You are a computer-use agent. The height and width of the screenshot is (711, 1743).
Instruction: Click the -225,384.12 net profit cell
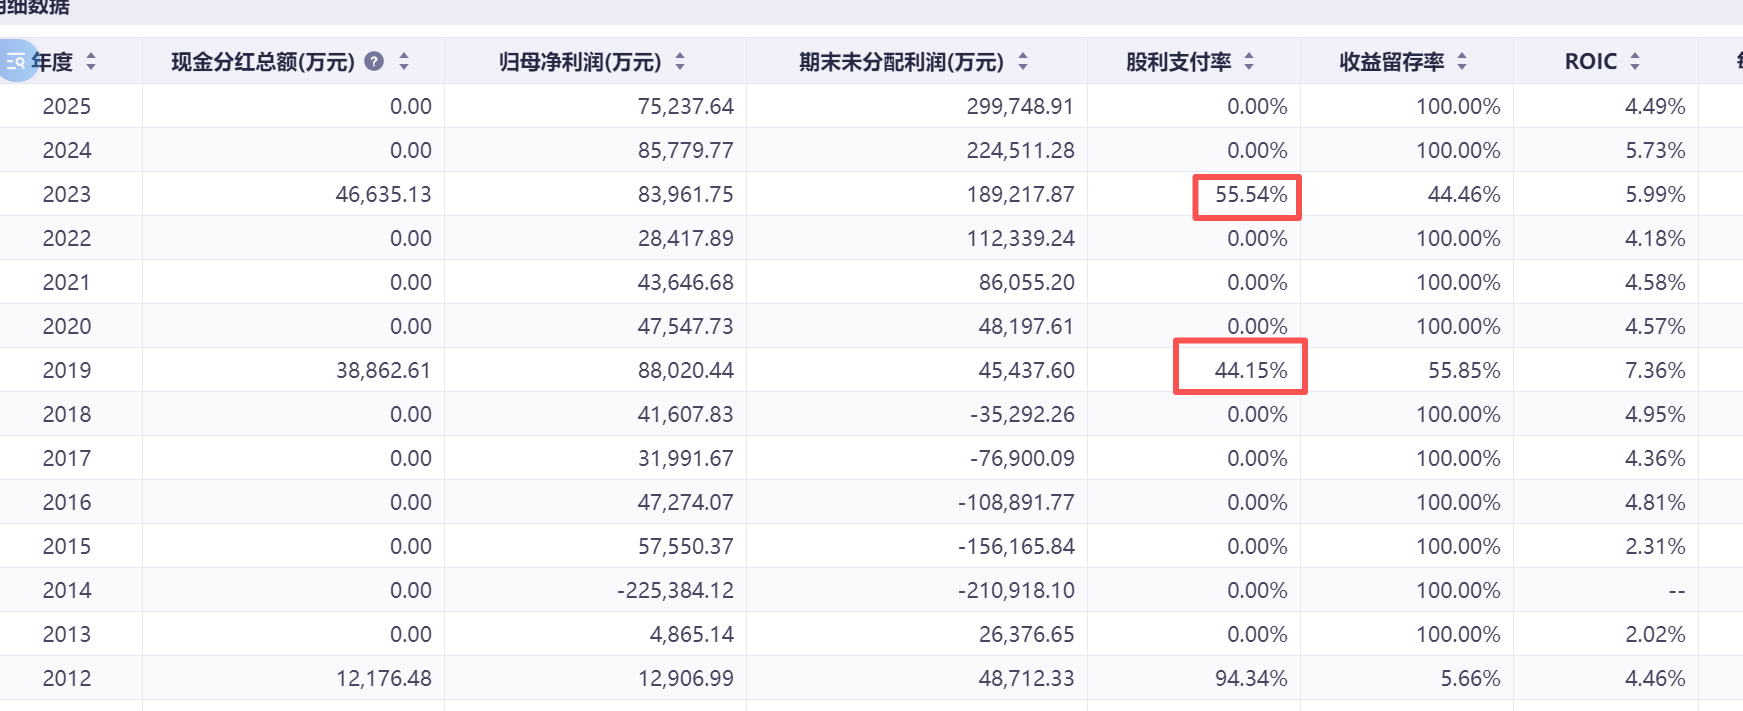[x=675, y=590]
